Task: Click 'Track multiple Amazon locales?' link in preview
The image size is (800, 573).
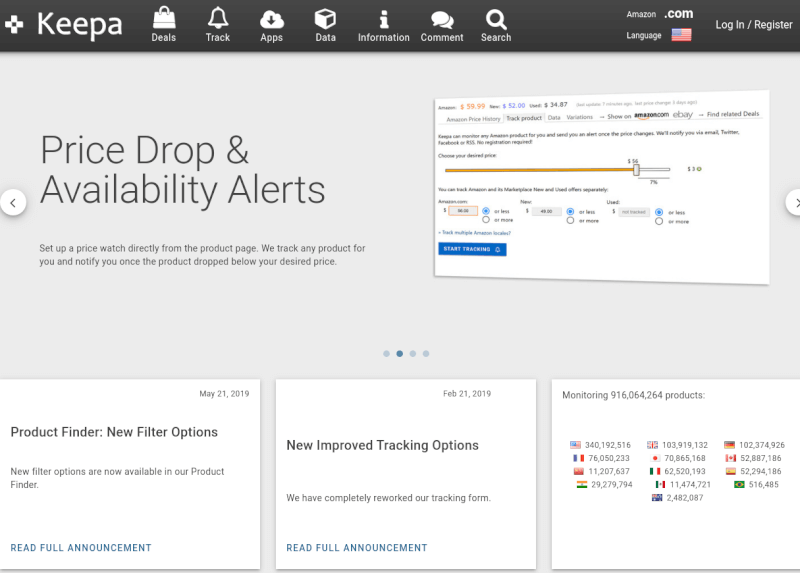Action: tap(474, 233)
